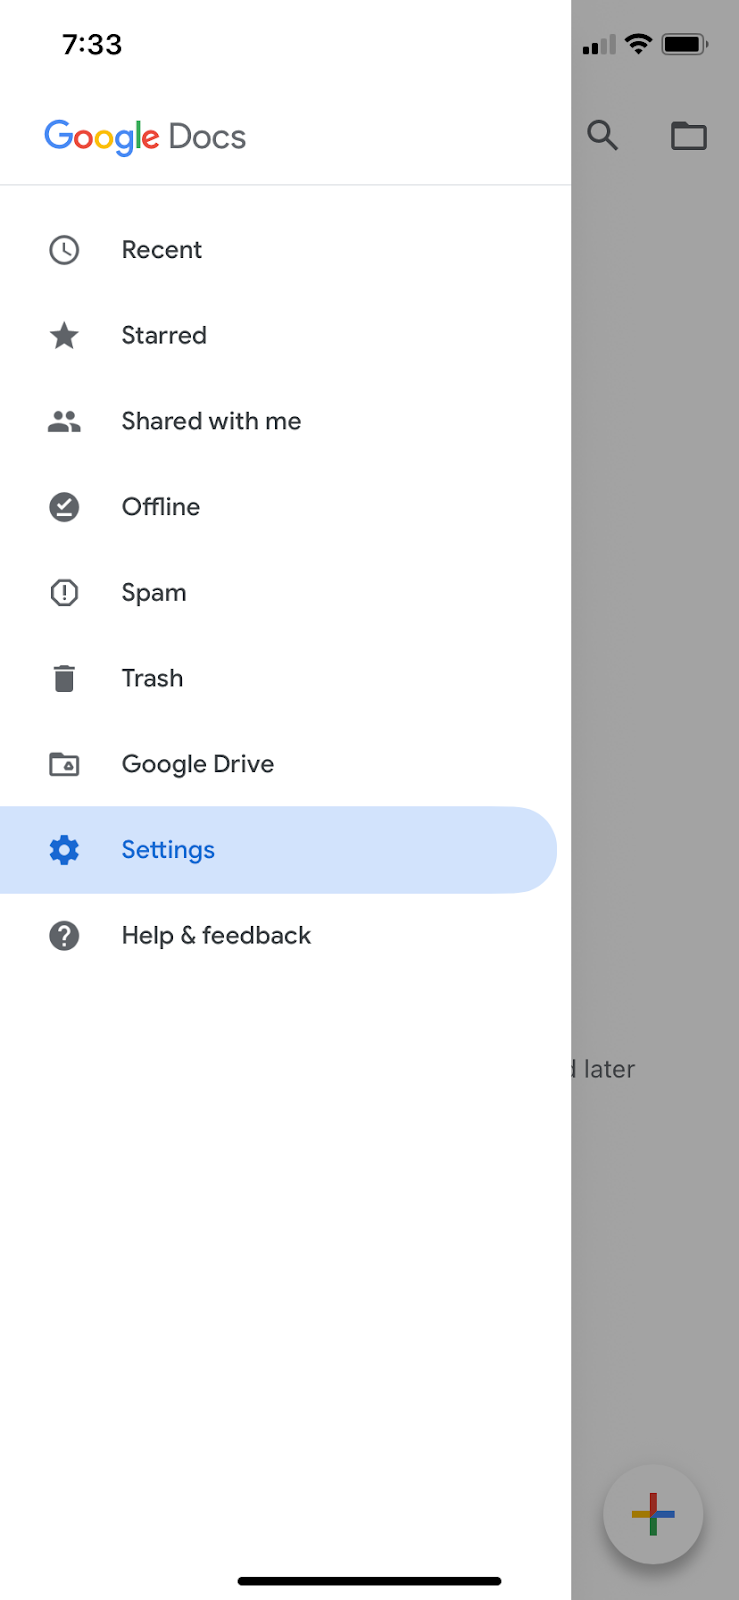Tap the Recent clock icon
The image size is (739, 1600).
64,250
